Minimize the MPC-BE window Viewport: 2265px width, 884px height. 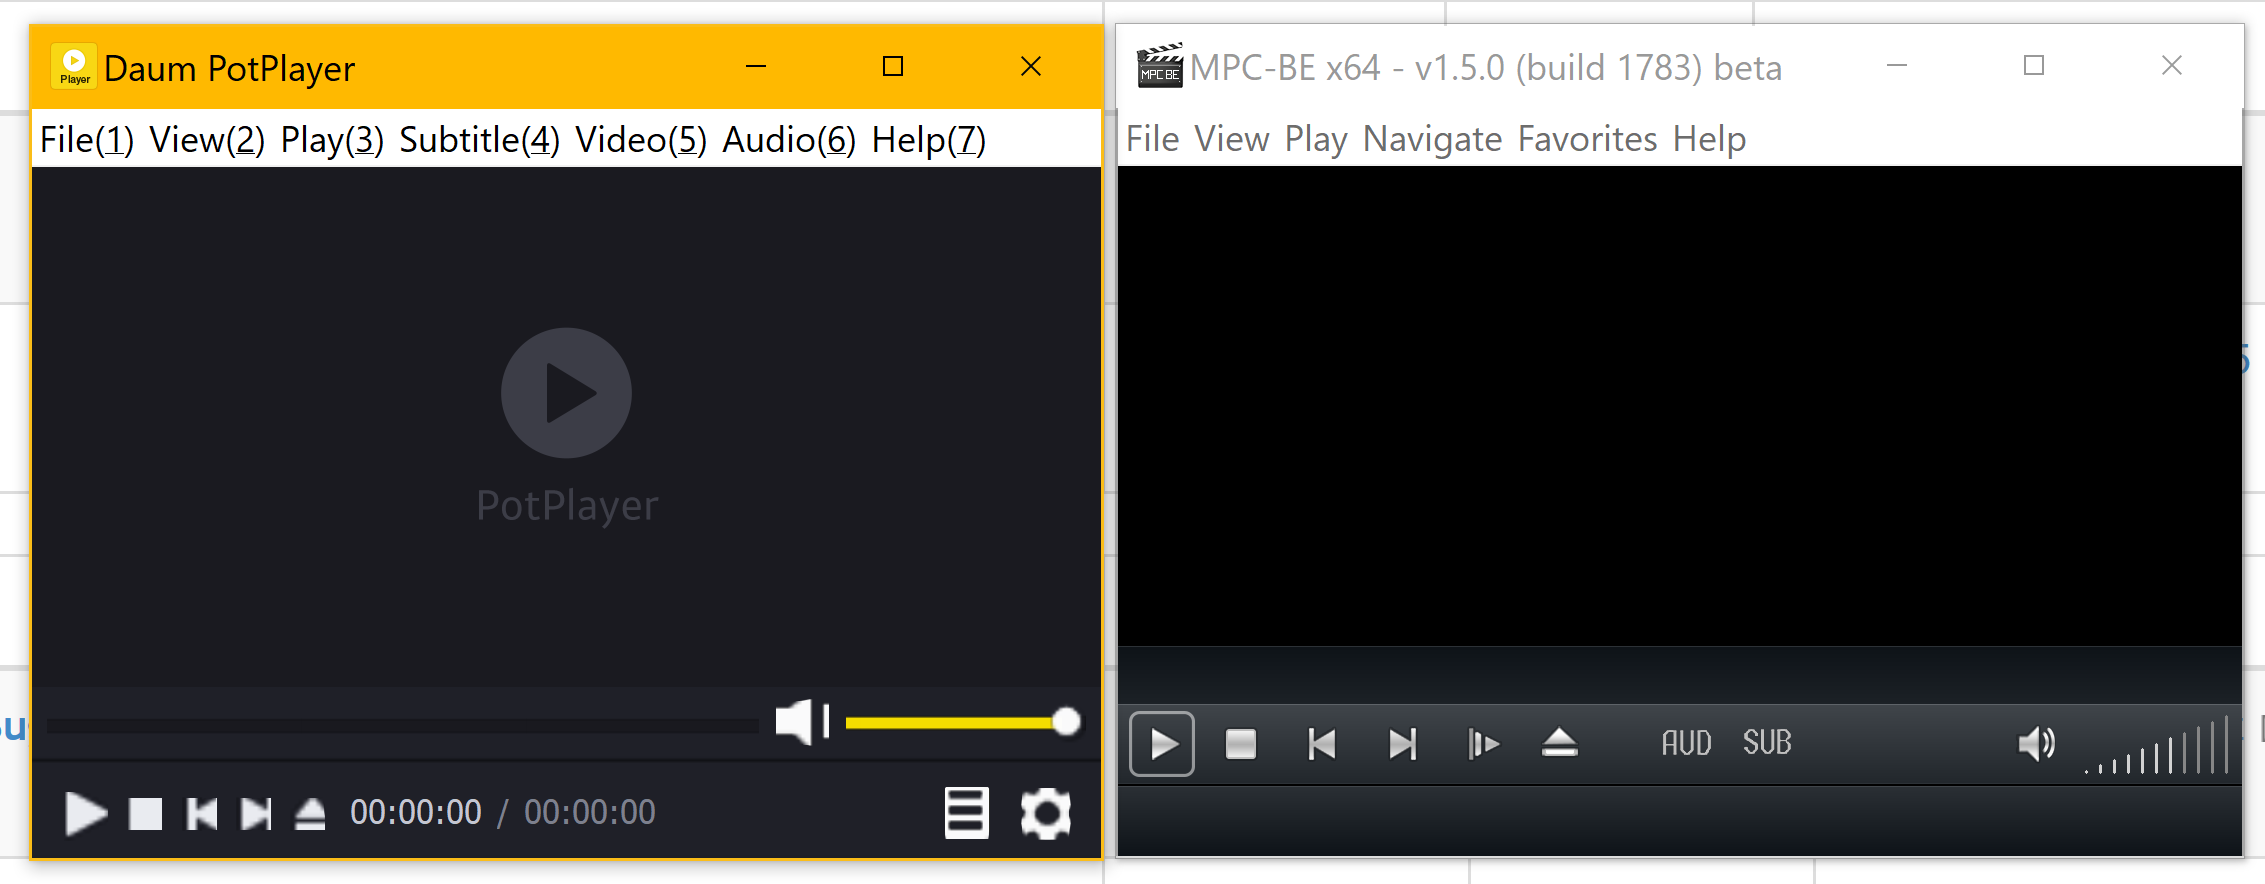pyautogui.click(x=1897, y=66)
